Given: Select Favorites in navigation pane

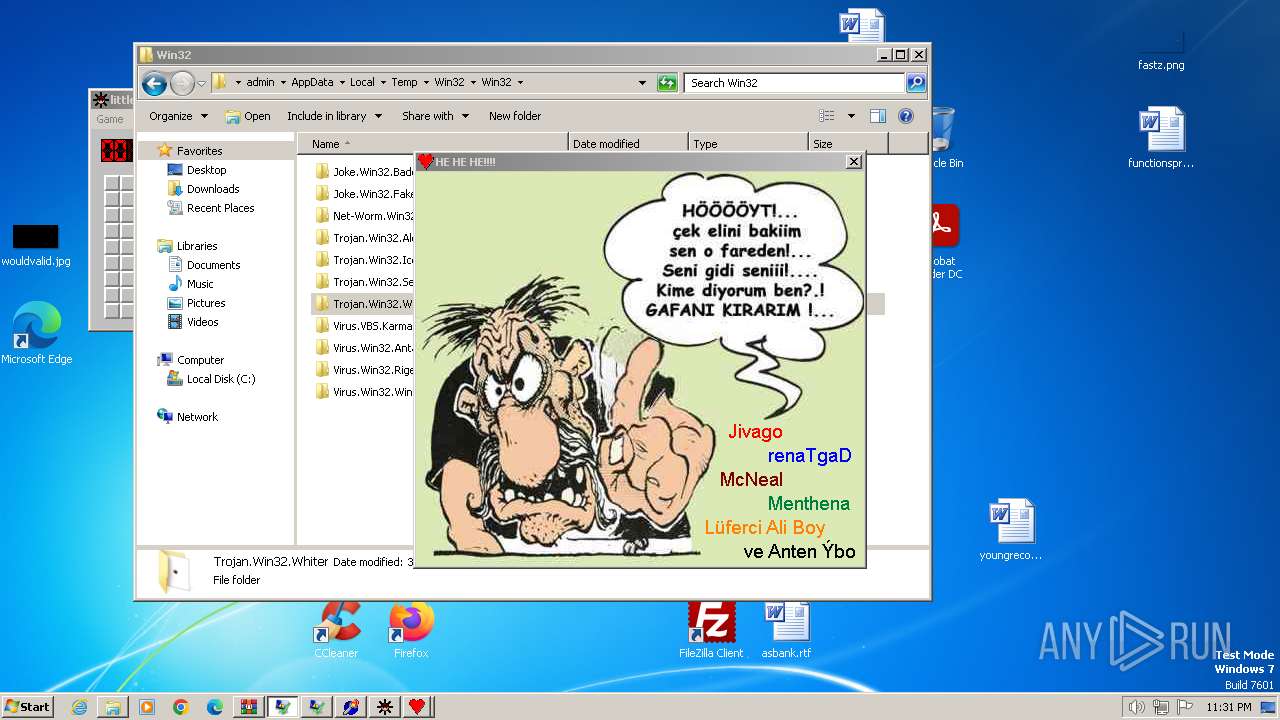Looking at the screenshot, I should click(x=199, y=151).
